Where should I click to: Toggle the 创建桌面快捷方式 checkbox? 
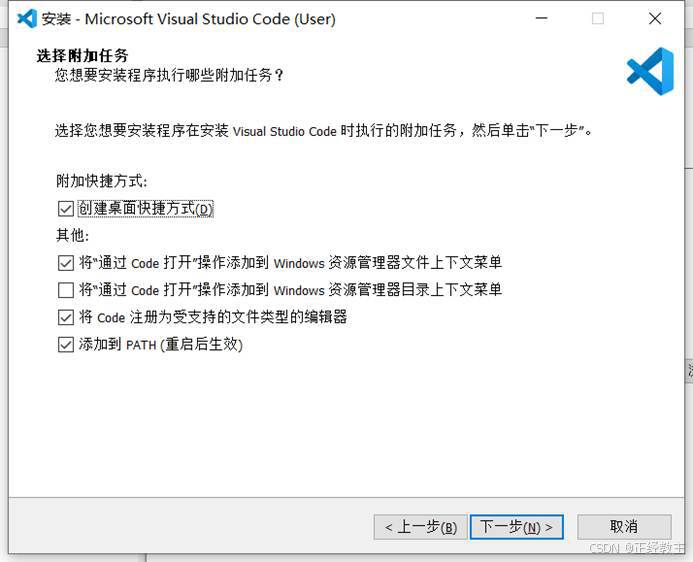(66, 209)
